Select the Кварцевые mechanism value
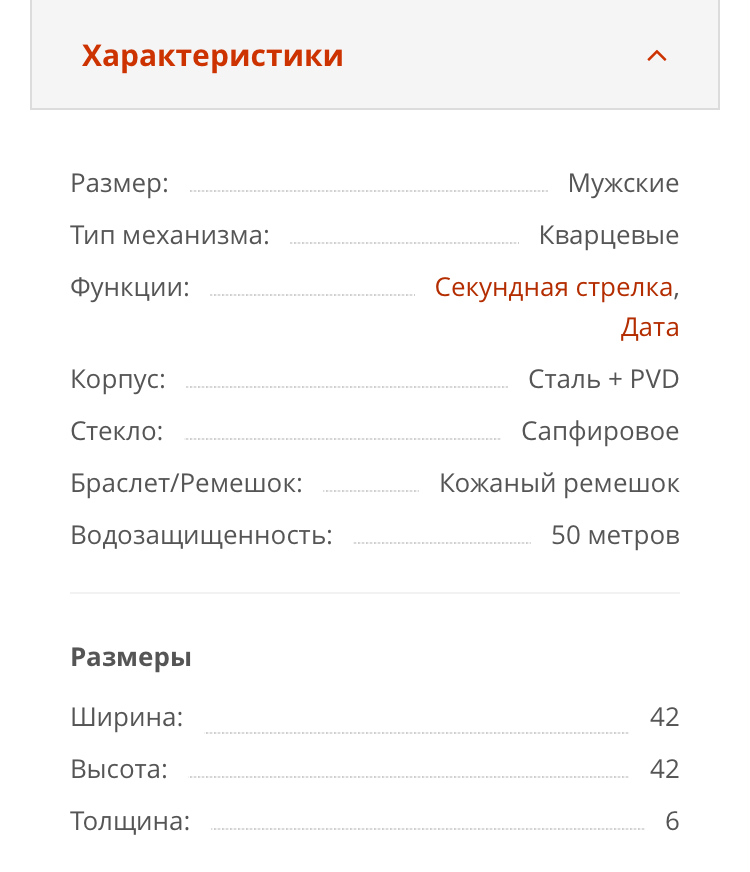Viewport: 750px width, 872px height. click(x=608, y=236)
